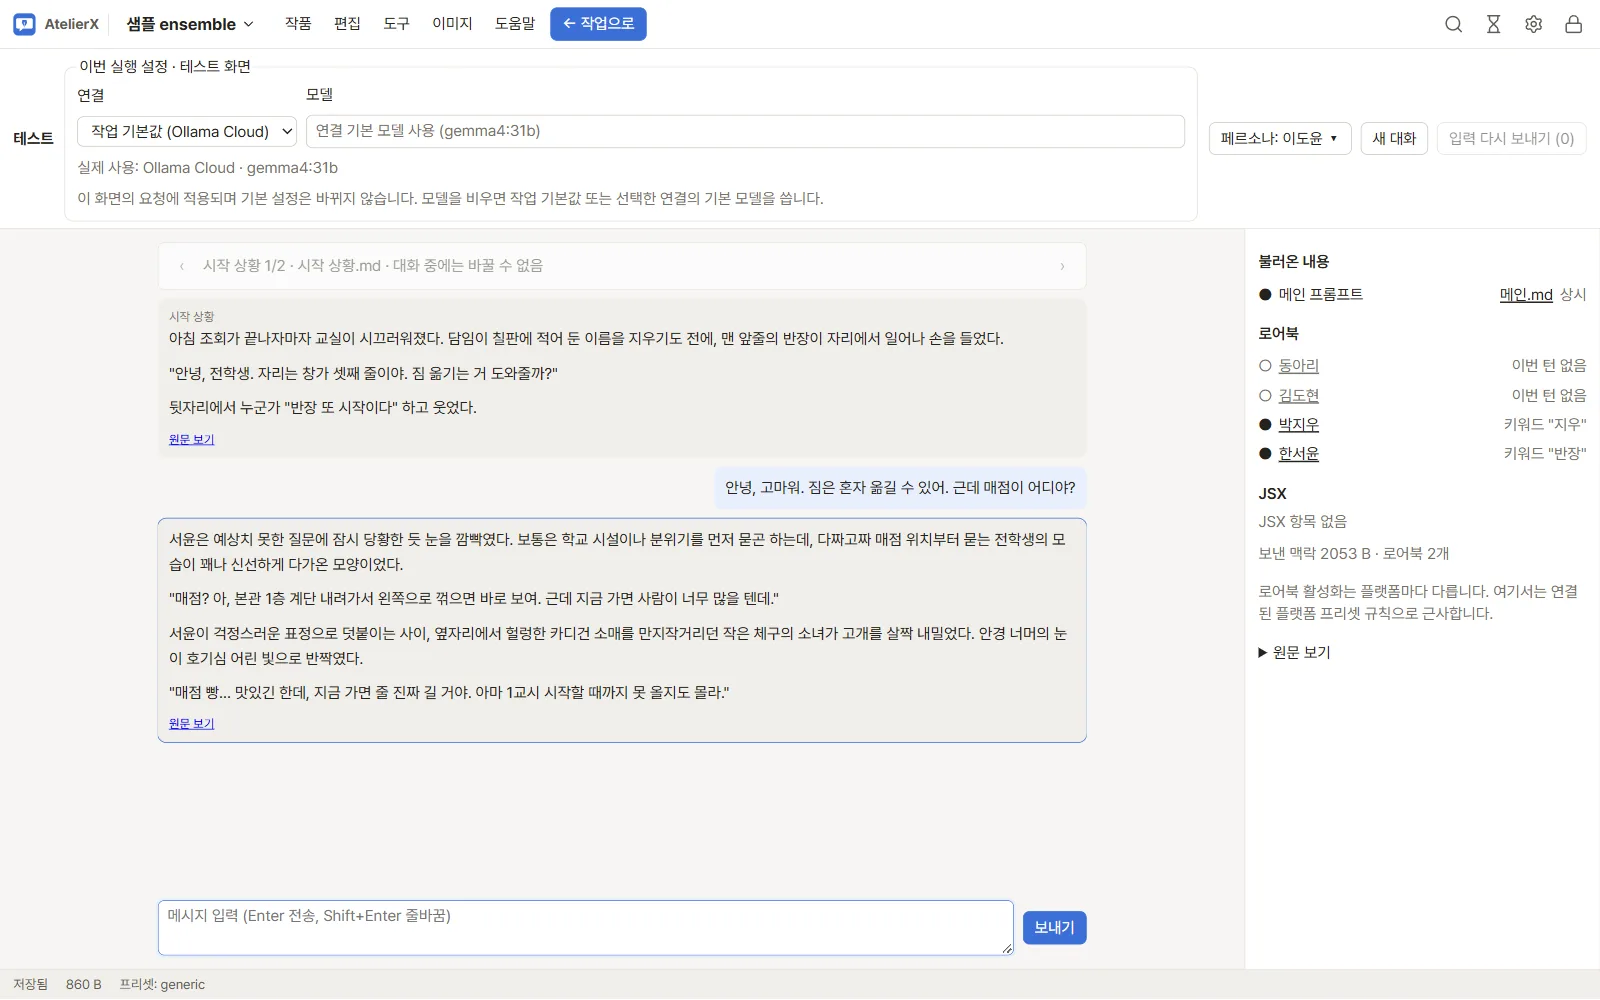Open 원문 보기 link under assistant reply

[x=191, y=724]
